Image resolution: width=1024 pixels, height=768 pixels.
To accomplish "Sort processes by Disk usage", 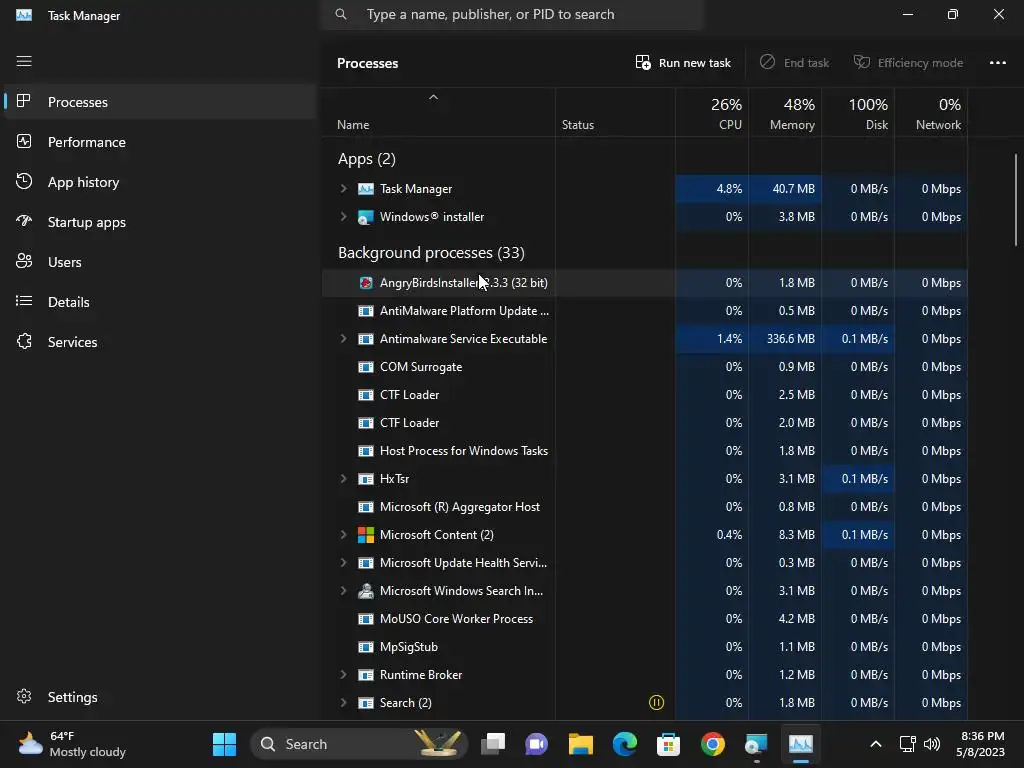I will tap(858, 114).
